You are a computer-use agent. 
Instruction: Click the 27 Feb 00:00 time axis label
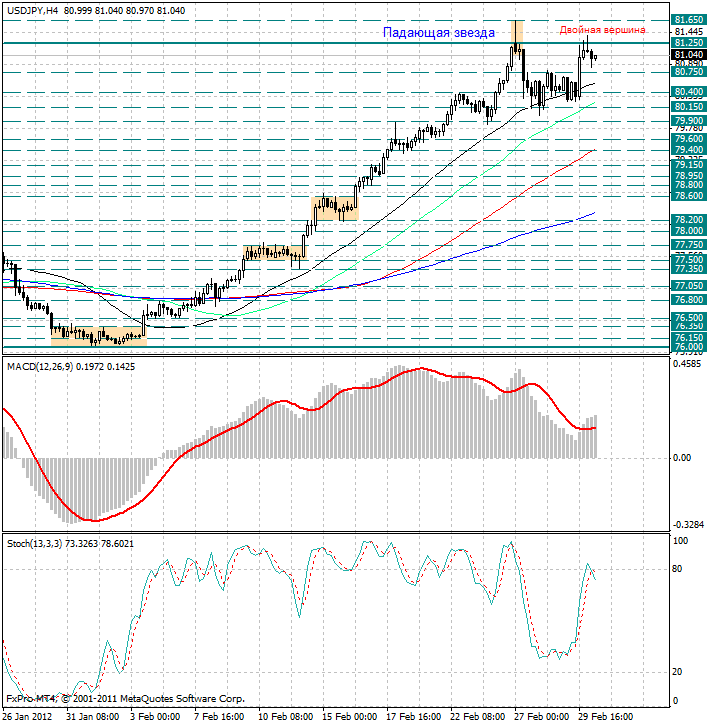pyautogui.click(x=542, y=717)
